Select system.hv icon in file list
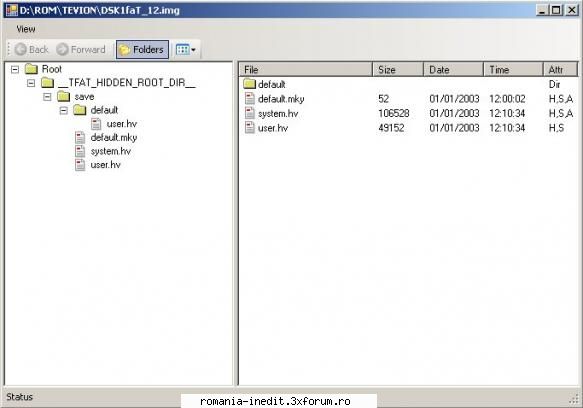 [250, 113]
